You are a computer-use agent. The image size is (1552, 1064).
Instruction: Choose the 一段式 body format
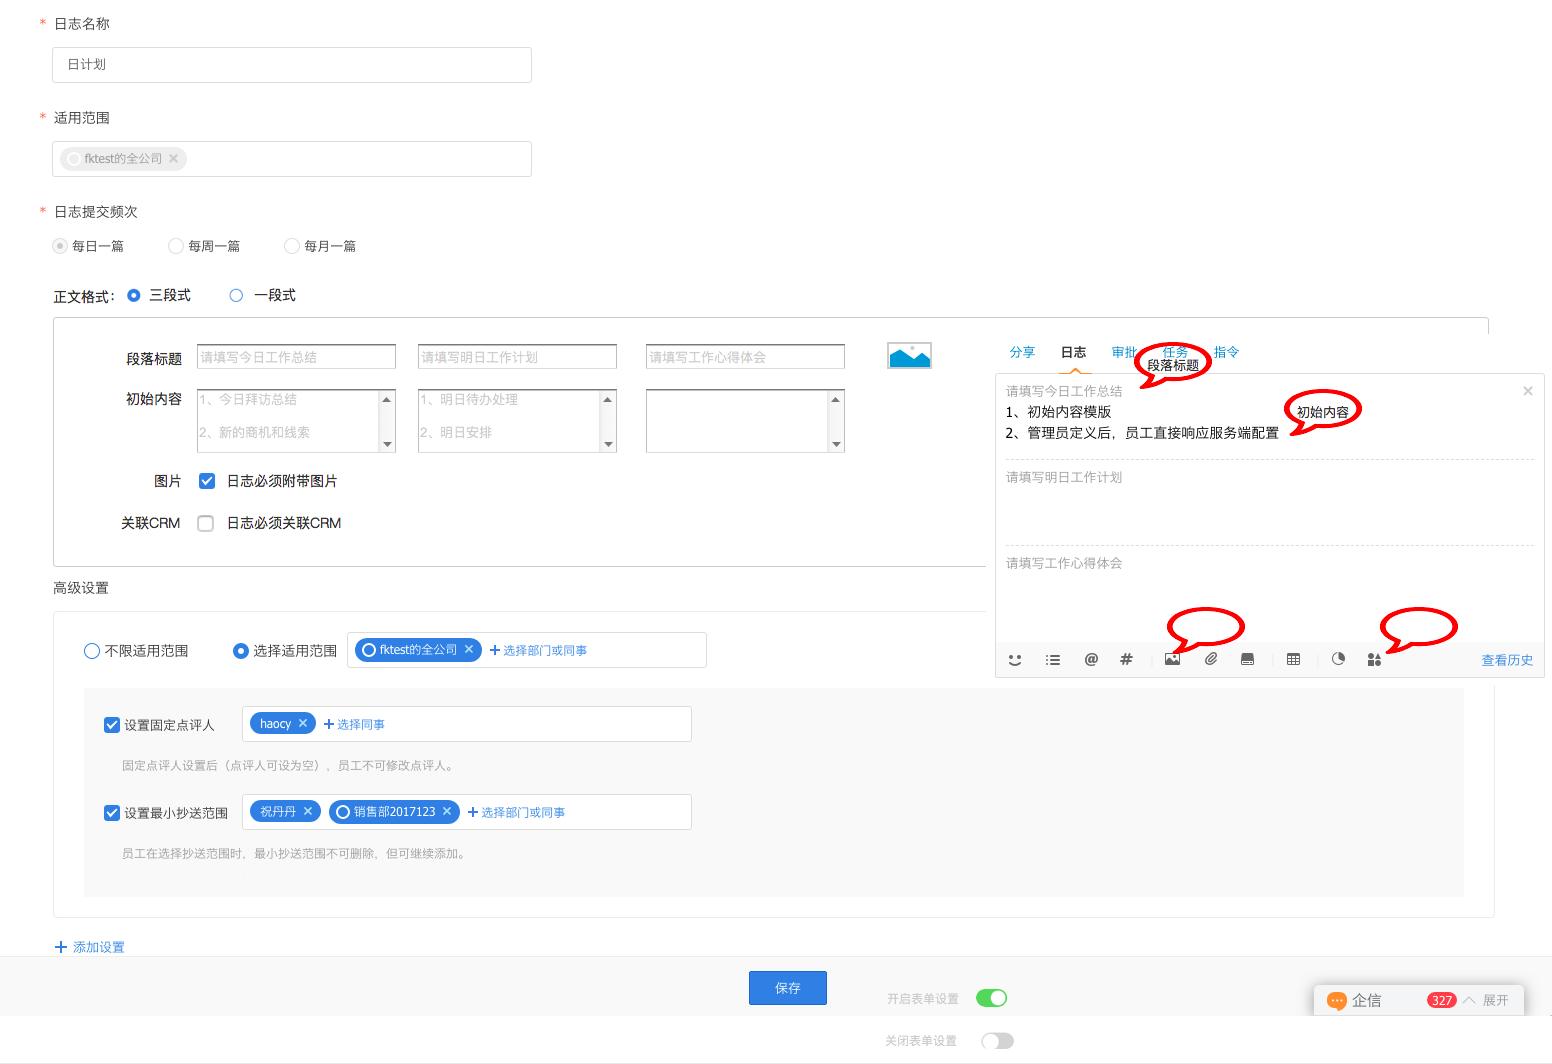(x=236, y=295)
